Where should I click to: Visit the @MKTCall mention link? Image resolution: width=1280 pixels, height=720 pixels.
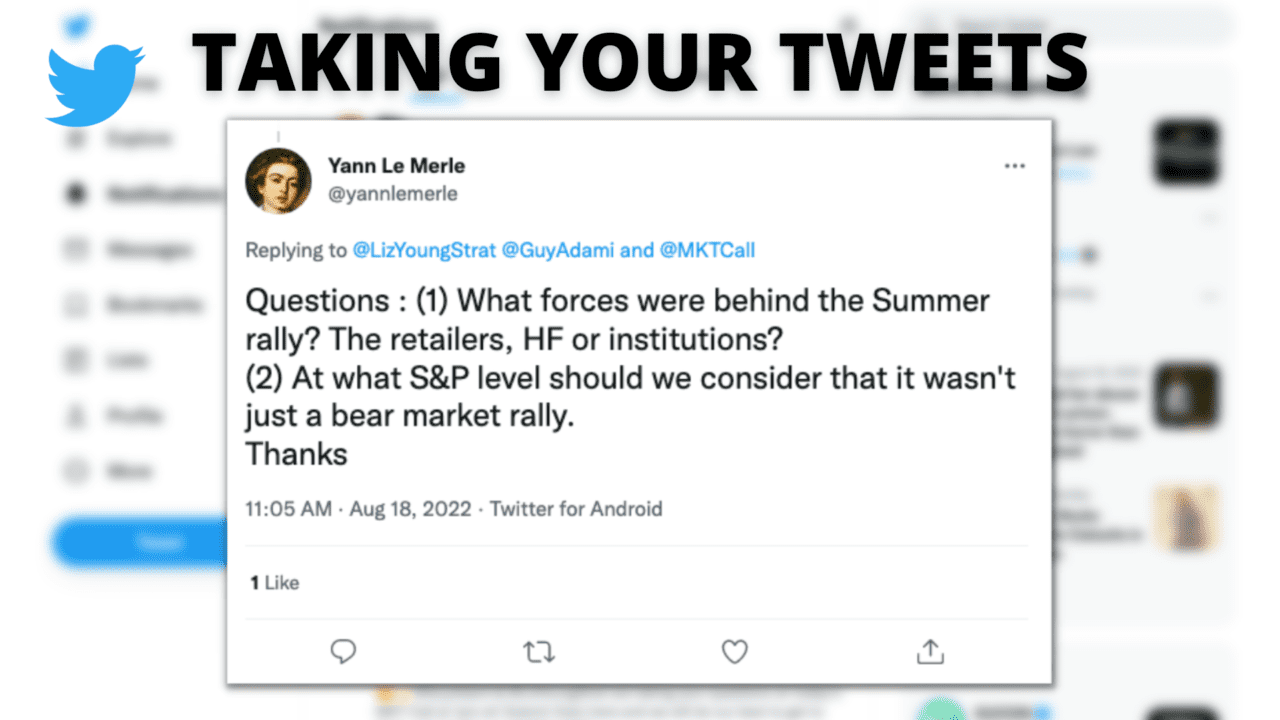pos(707,250)
